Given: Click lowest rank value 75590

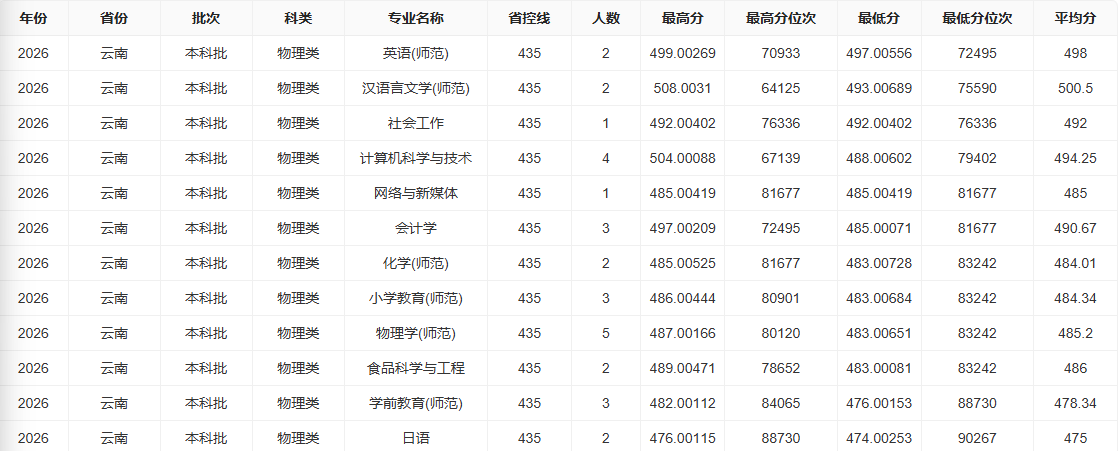Looking at the screenshot, I should coord(977,88).
